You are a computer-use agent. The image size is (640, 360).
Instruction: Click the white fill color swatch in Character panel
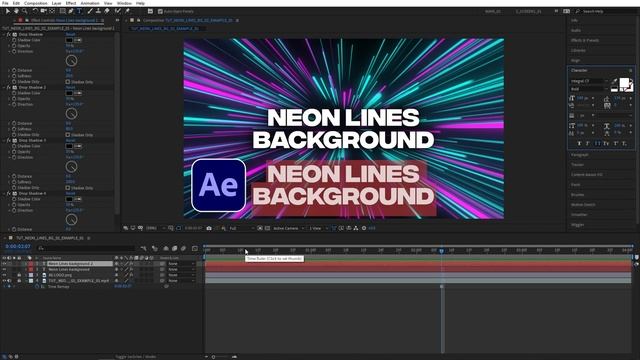click(x=624, y=83)
